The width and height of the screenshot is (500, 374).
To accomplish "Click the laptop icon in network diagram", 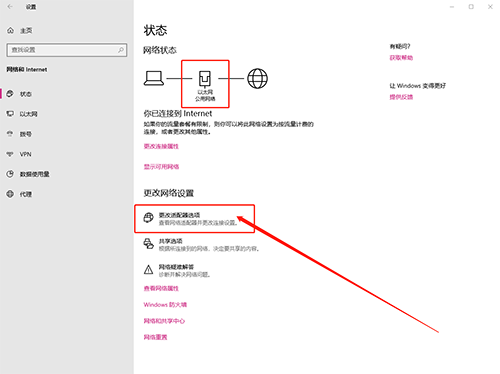I will [x=154, y=79].
